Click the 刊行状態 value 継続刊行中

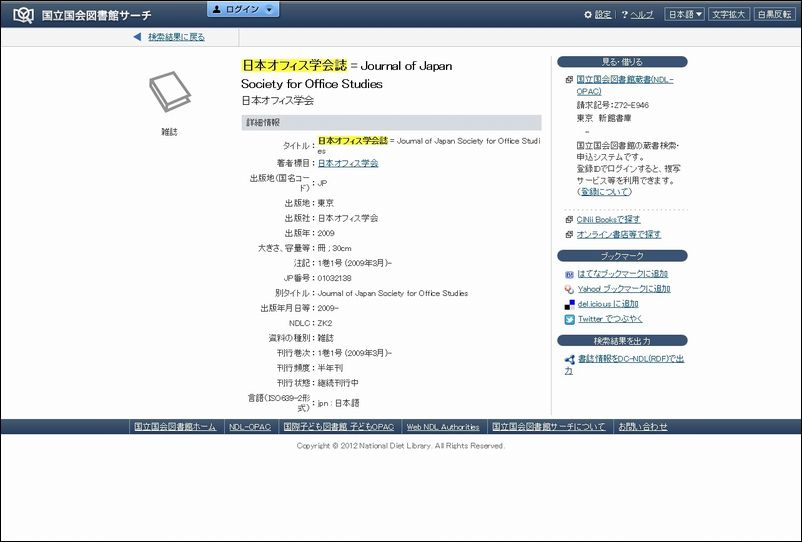(338, 383)
